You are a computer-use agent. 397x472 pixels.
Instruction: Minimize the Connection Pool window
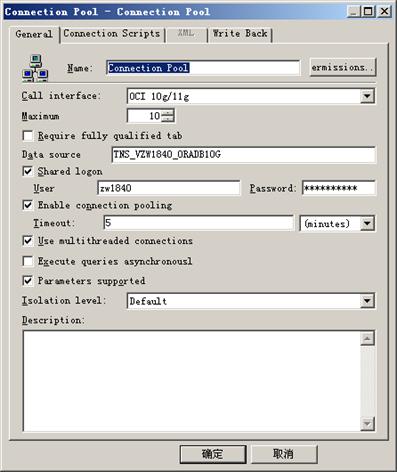tap(354, 12)
